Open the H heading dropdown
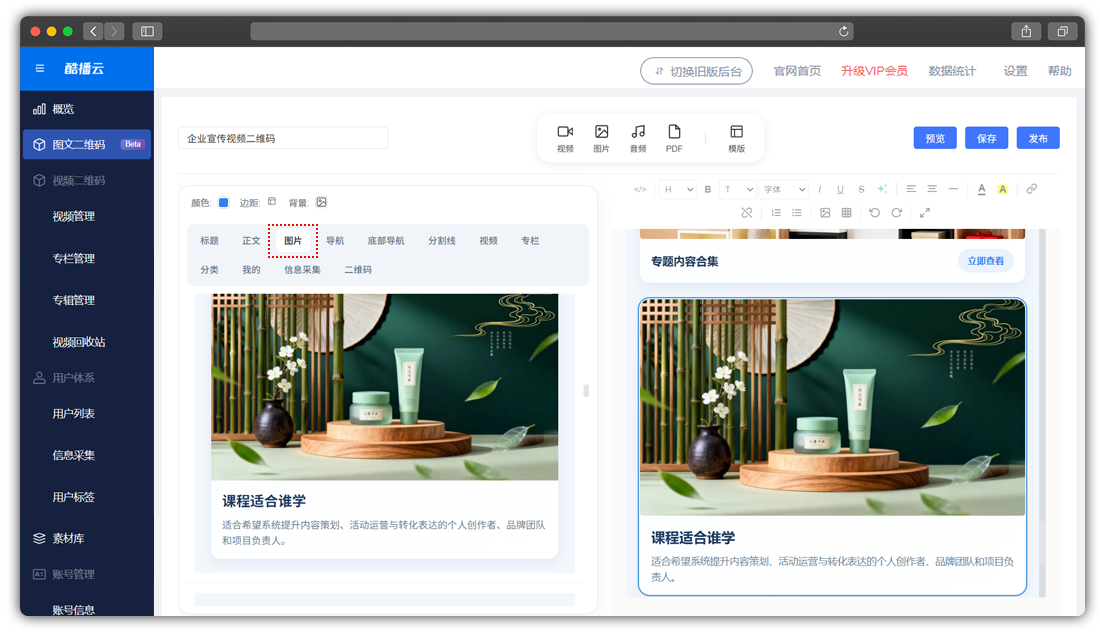1100x632 pixels. coord(677,189)
